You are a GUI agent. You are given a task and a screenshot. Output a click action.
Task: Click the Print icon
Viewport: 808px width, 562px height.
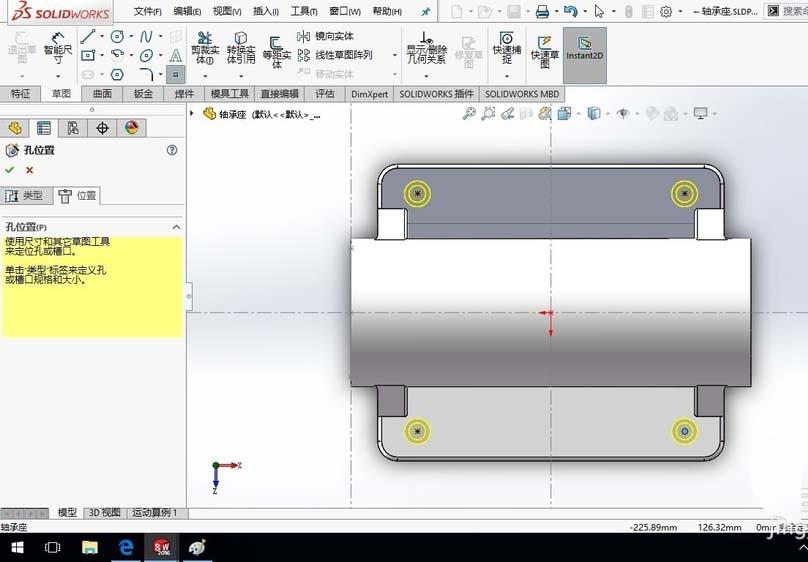[x=542, y=11]
